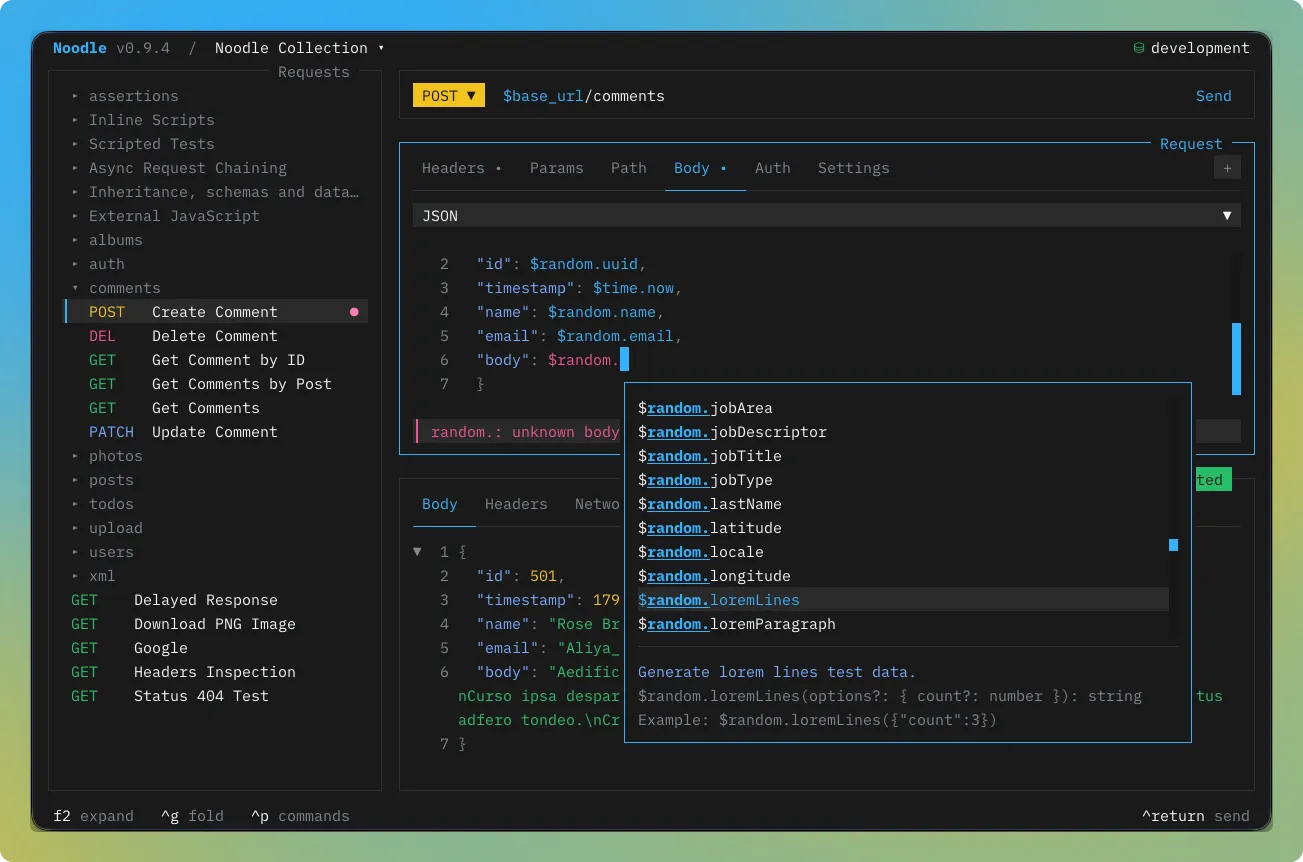Open the POST method dropdown
The width and height of the screenshot is (1303, 862).
point(448,96)
